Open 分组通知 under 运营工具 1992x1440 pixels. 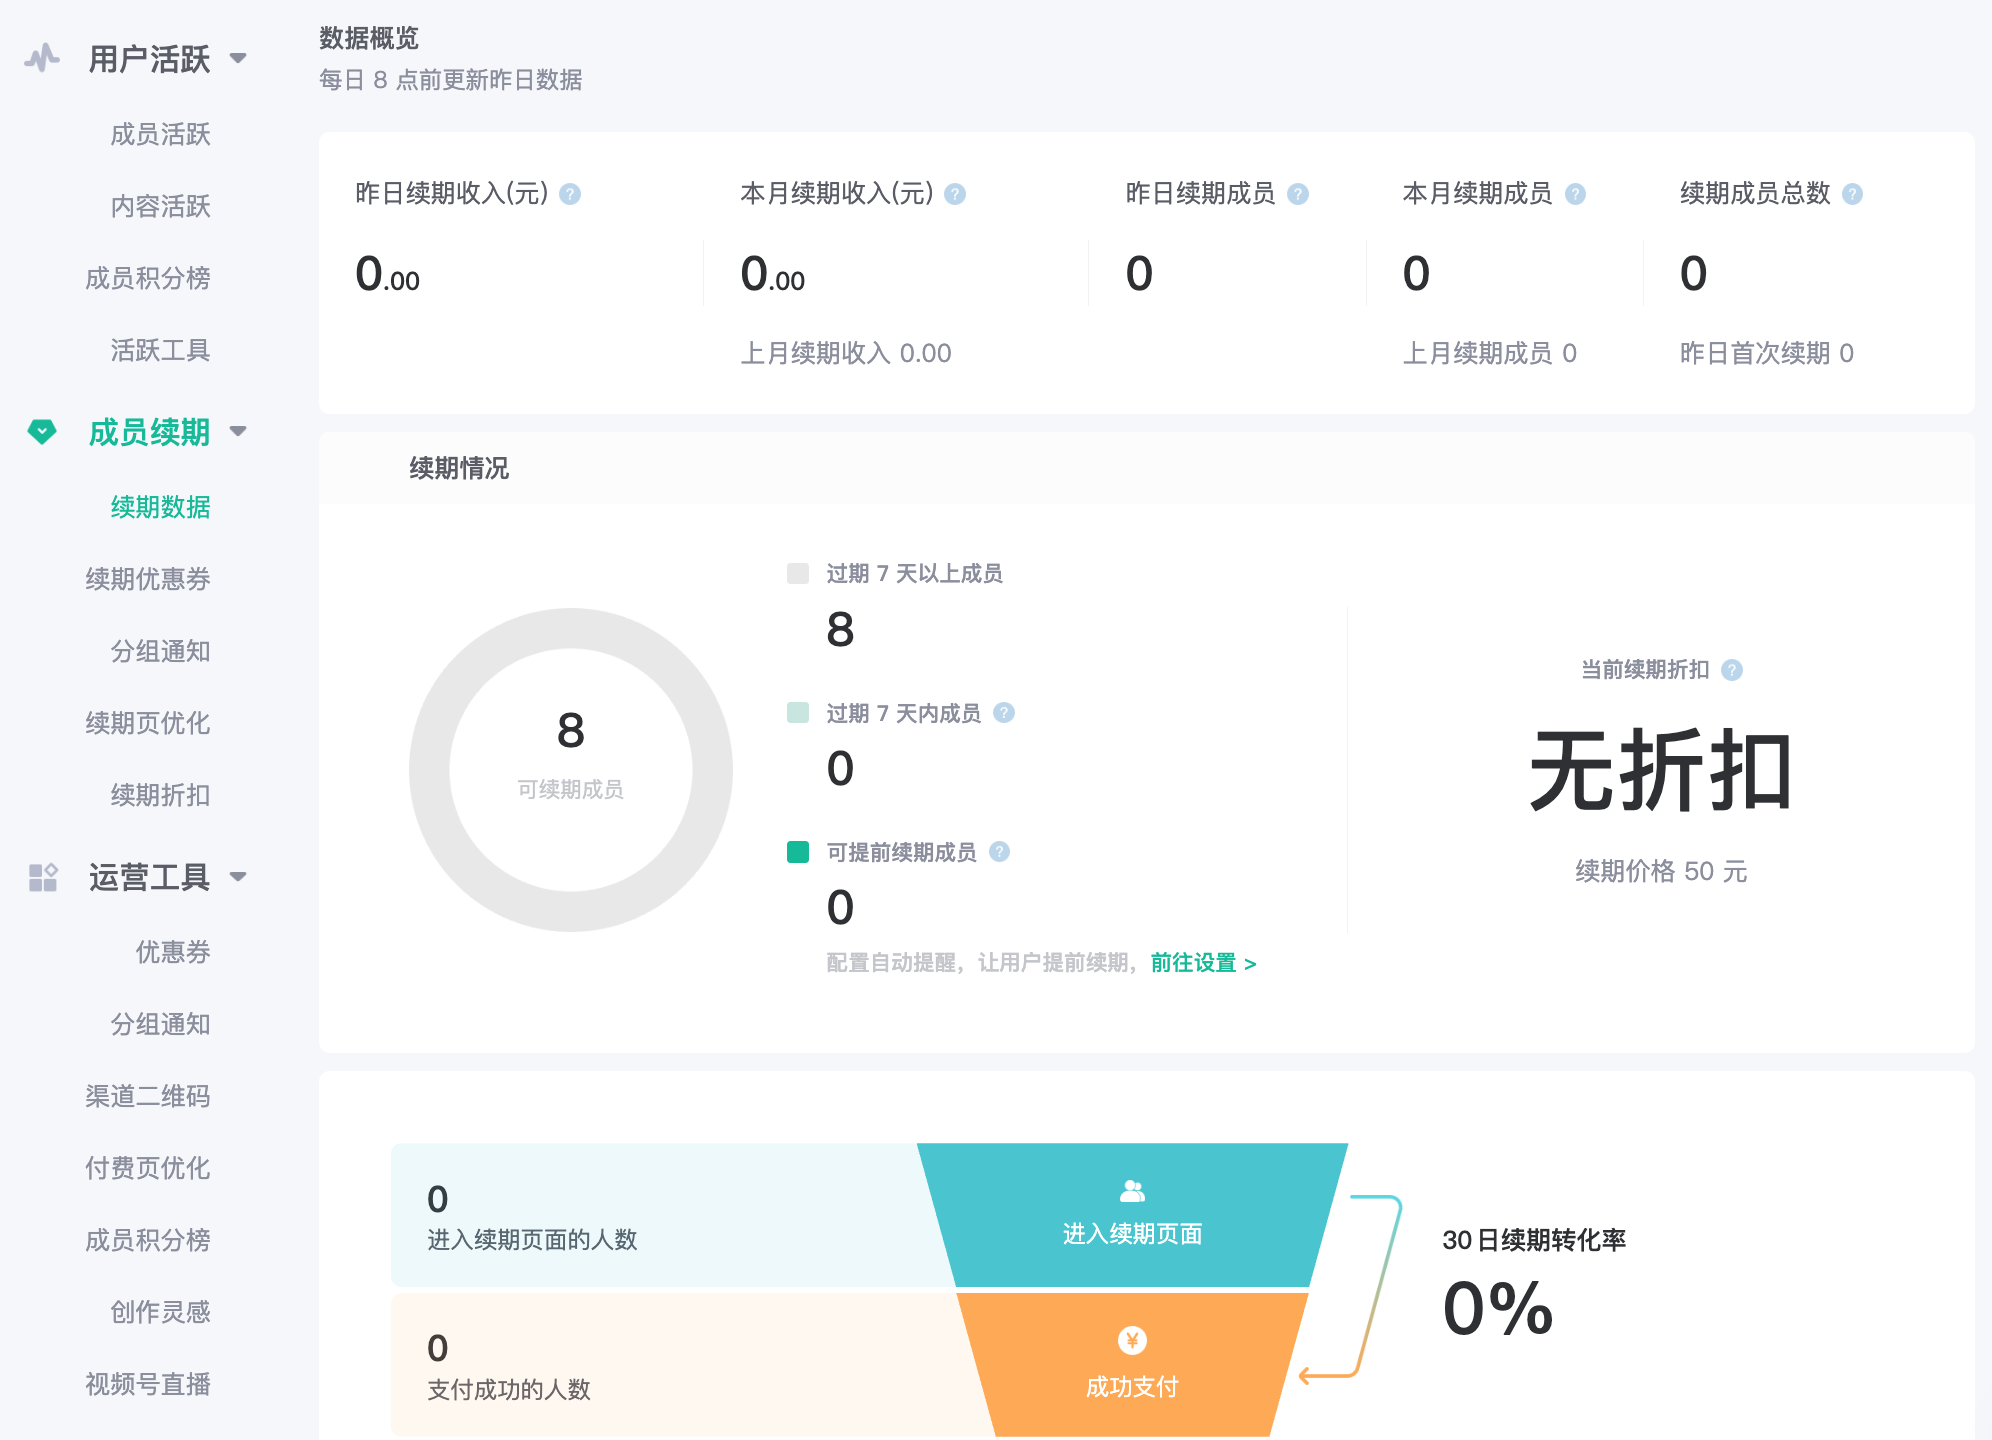point(160,1024)
